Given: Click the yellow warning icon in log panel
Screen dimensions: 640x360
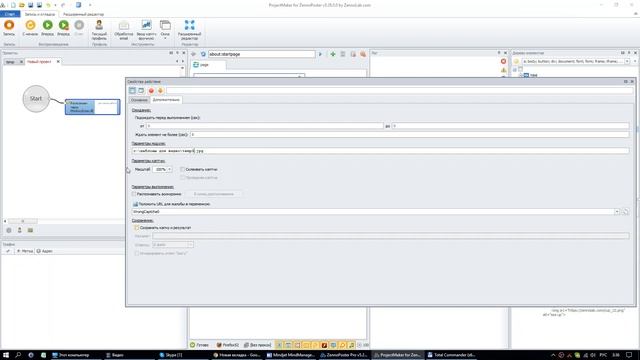Looking at the screenshot, I should point(503,70).
